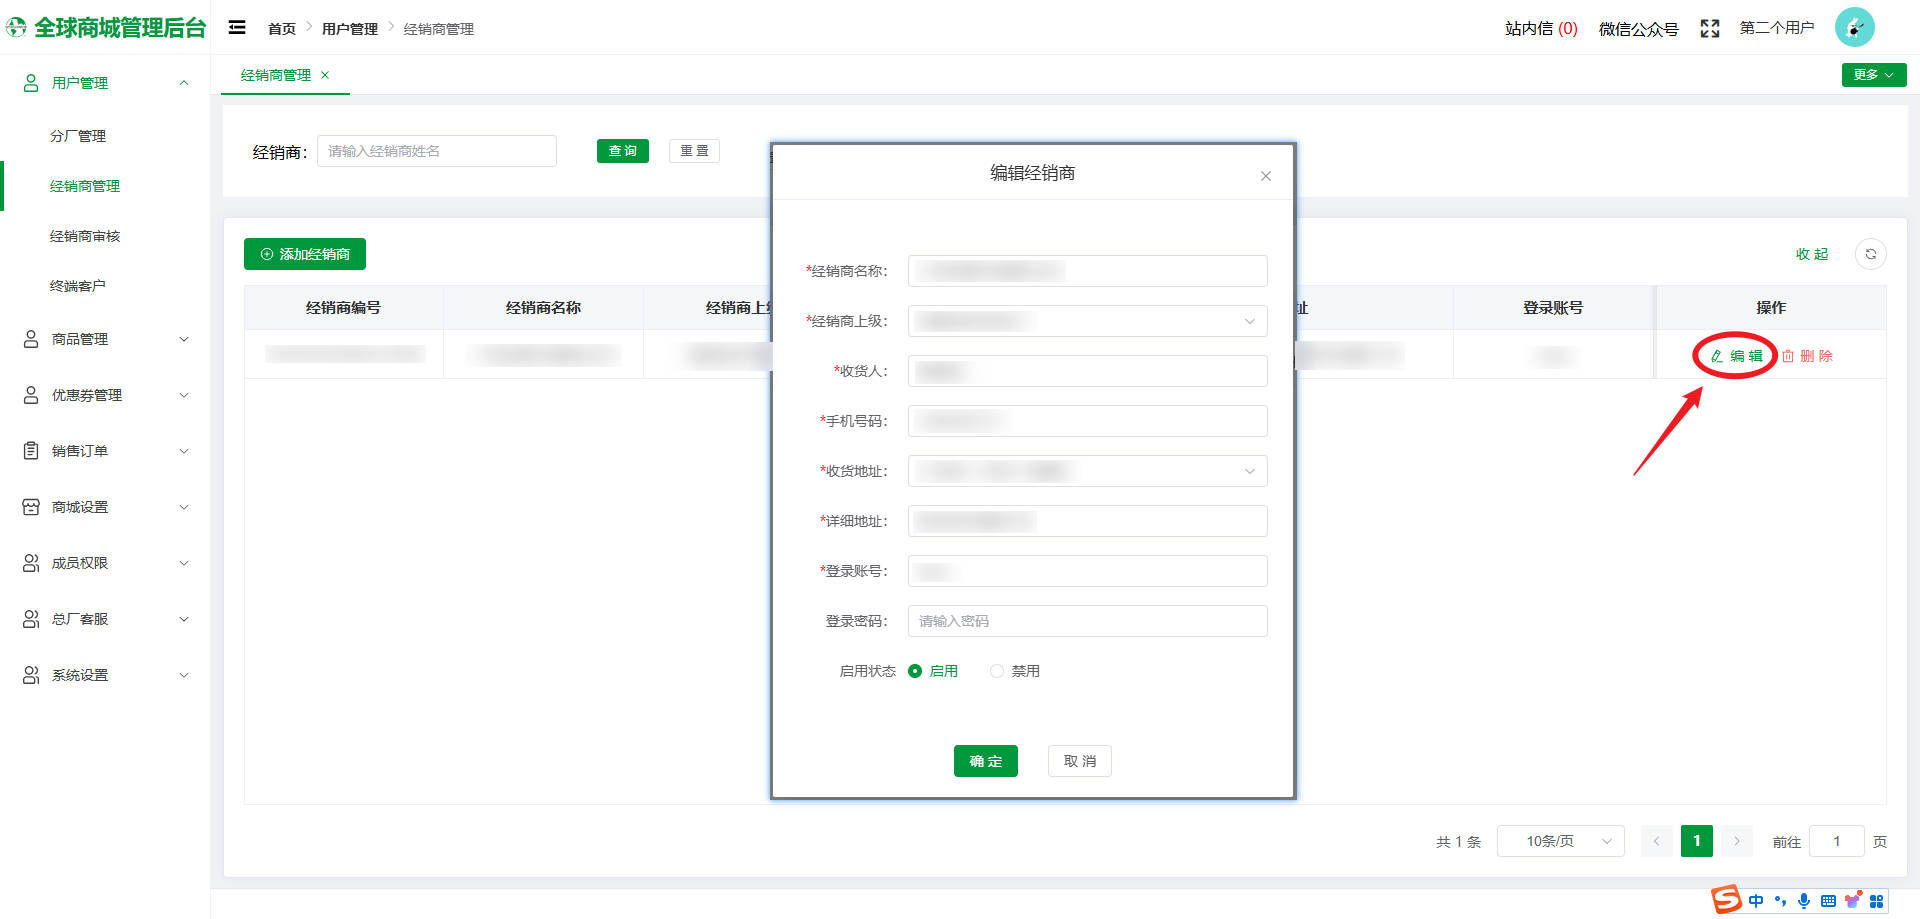1920x919 pixels.
Task: Click the 销售订单 document icon in sidebar
Action: 29,450
